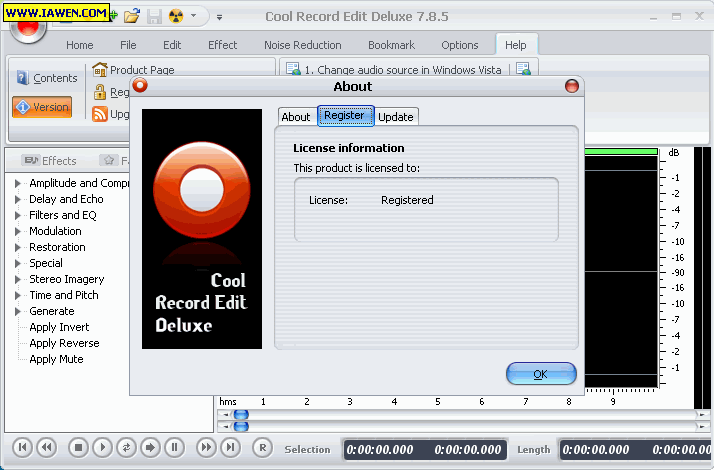The width and height of the screenshot is (714, 470).
Task: Click the yellow burn disc icon
Action: pyautogui.click(x=176, y=16)
